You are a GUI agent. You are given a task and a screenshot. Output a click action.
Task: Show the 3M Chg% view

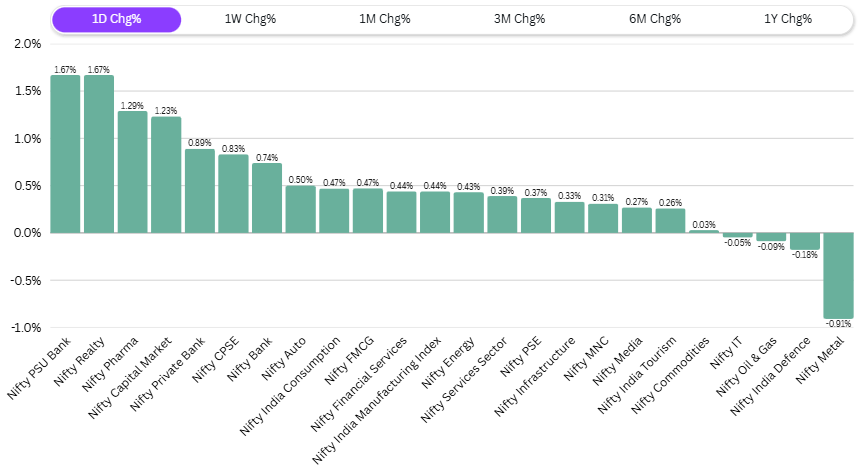[x=519, y=19]
